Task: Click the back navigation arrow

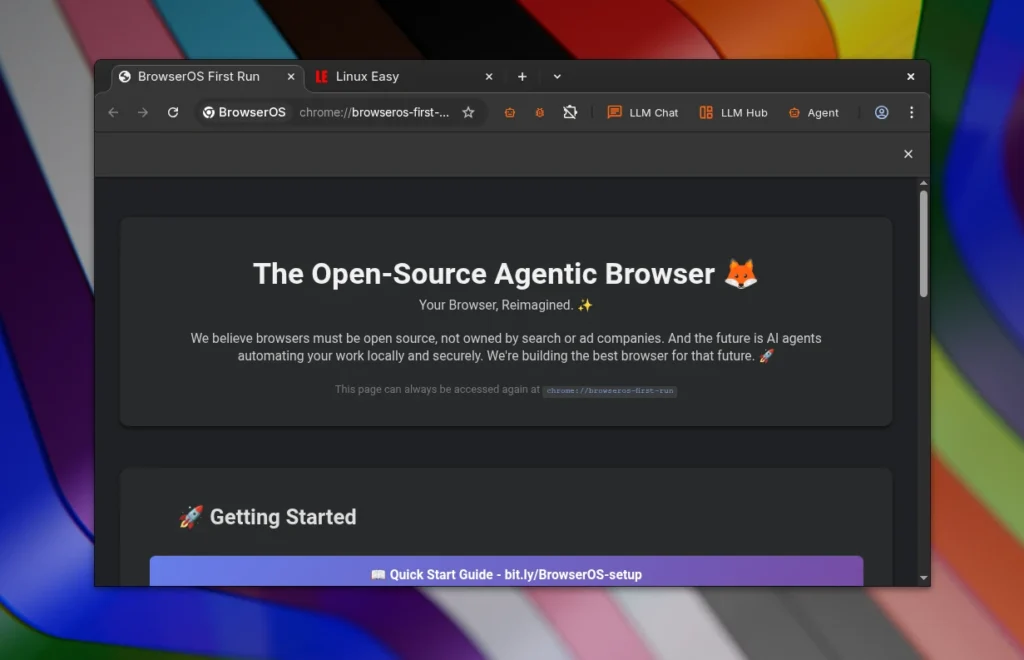Action: (113, 112)
